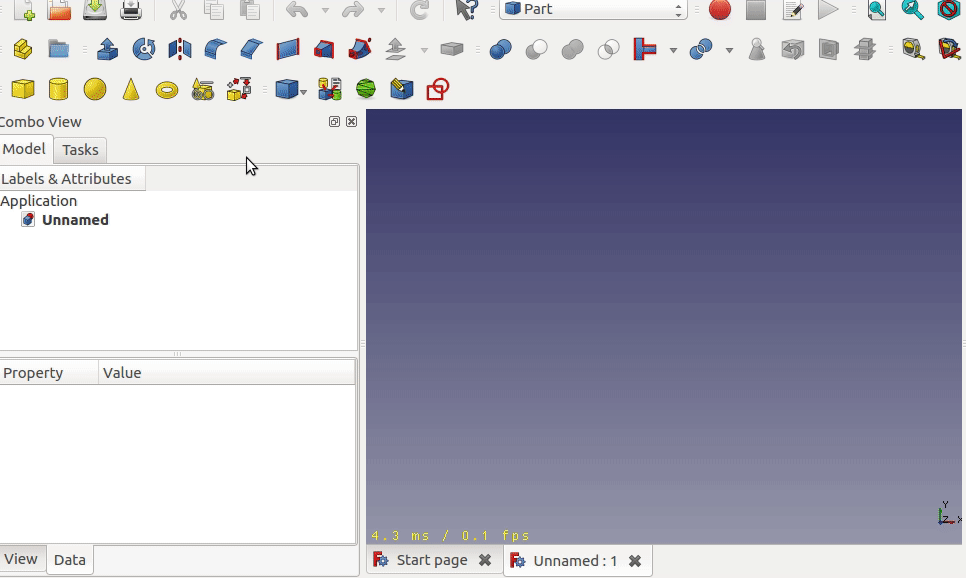Create a cone primitive
The width and height of the screenshot is (966, 578).
tap(131, 89)
